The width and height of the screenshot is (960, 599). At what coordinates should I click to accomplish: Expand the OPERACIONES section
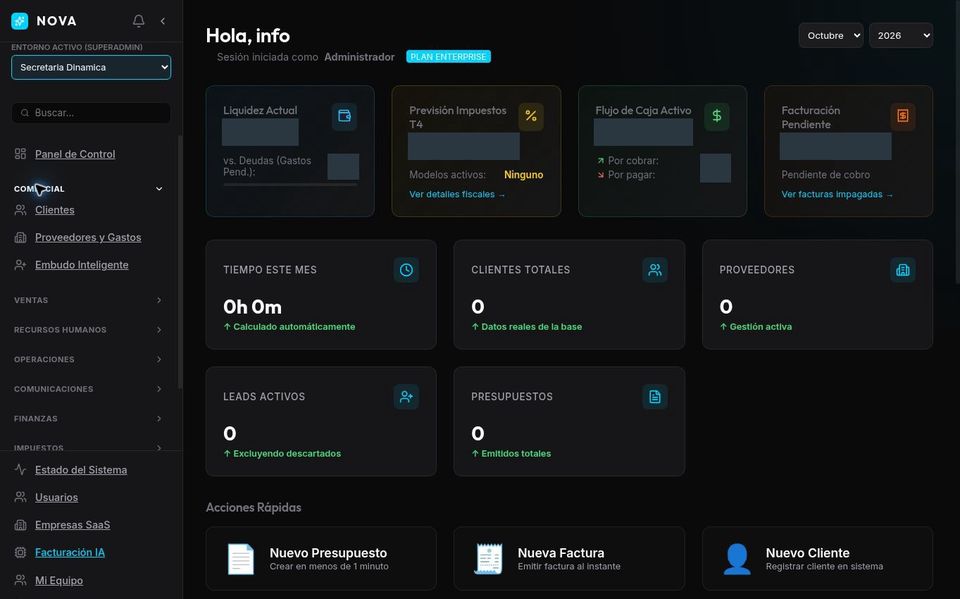[88, 360]
